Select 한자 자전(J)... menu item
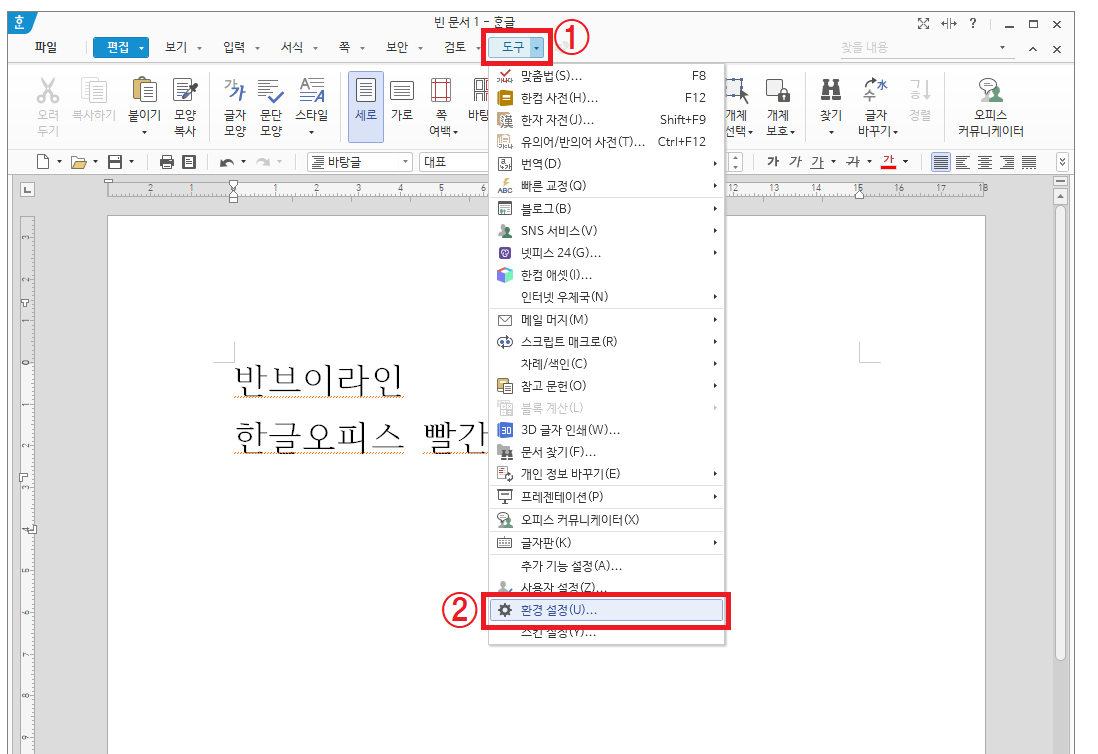 point(606,120)
